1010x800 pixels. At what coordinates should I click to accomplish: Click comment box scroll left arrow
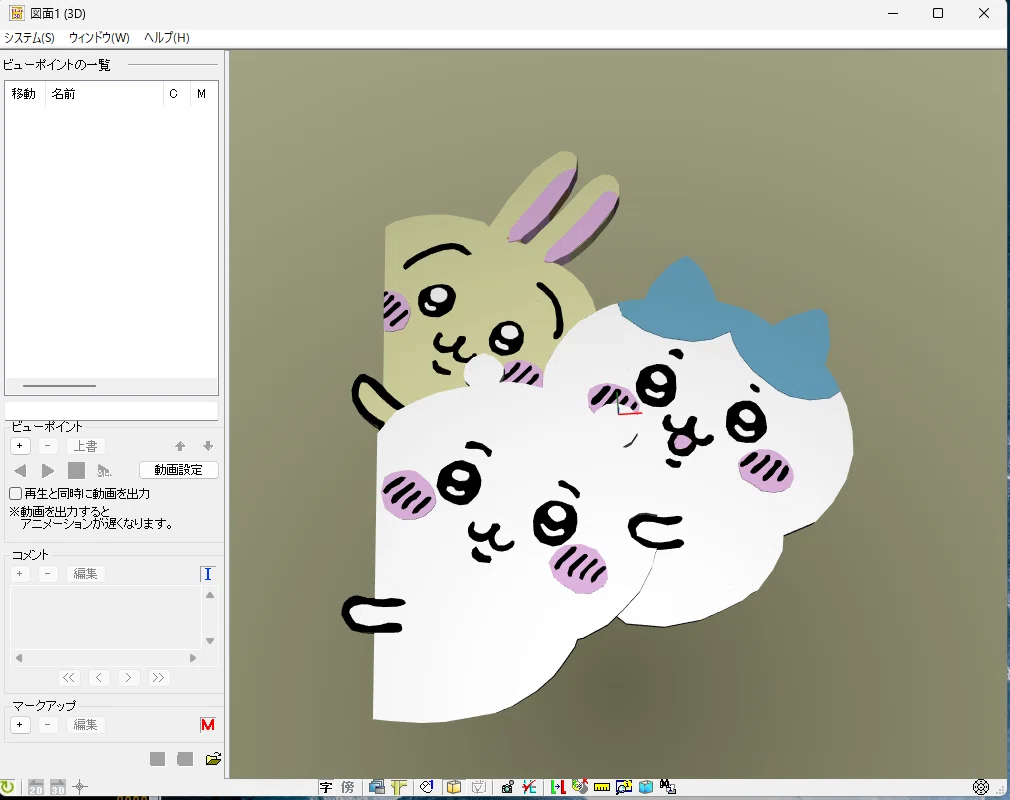click(x=19, y=658)
